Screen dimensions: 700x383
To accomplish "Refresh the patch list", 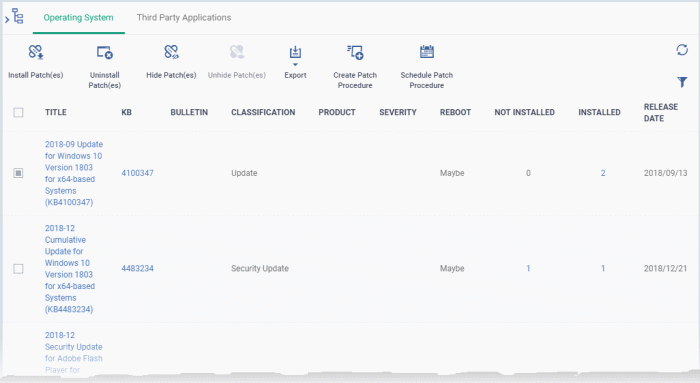I will pyautogui.click(x=682, y=50).
